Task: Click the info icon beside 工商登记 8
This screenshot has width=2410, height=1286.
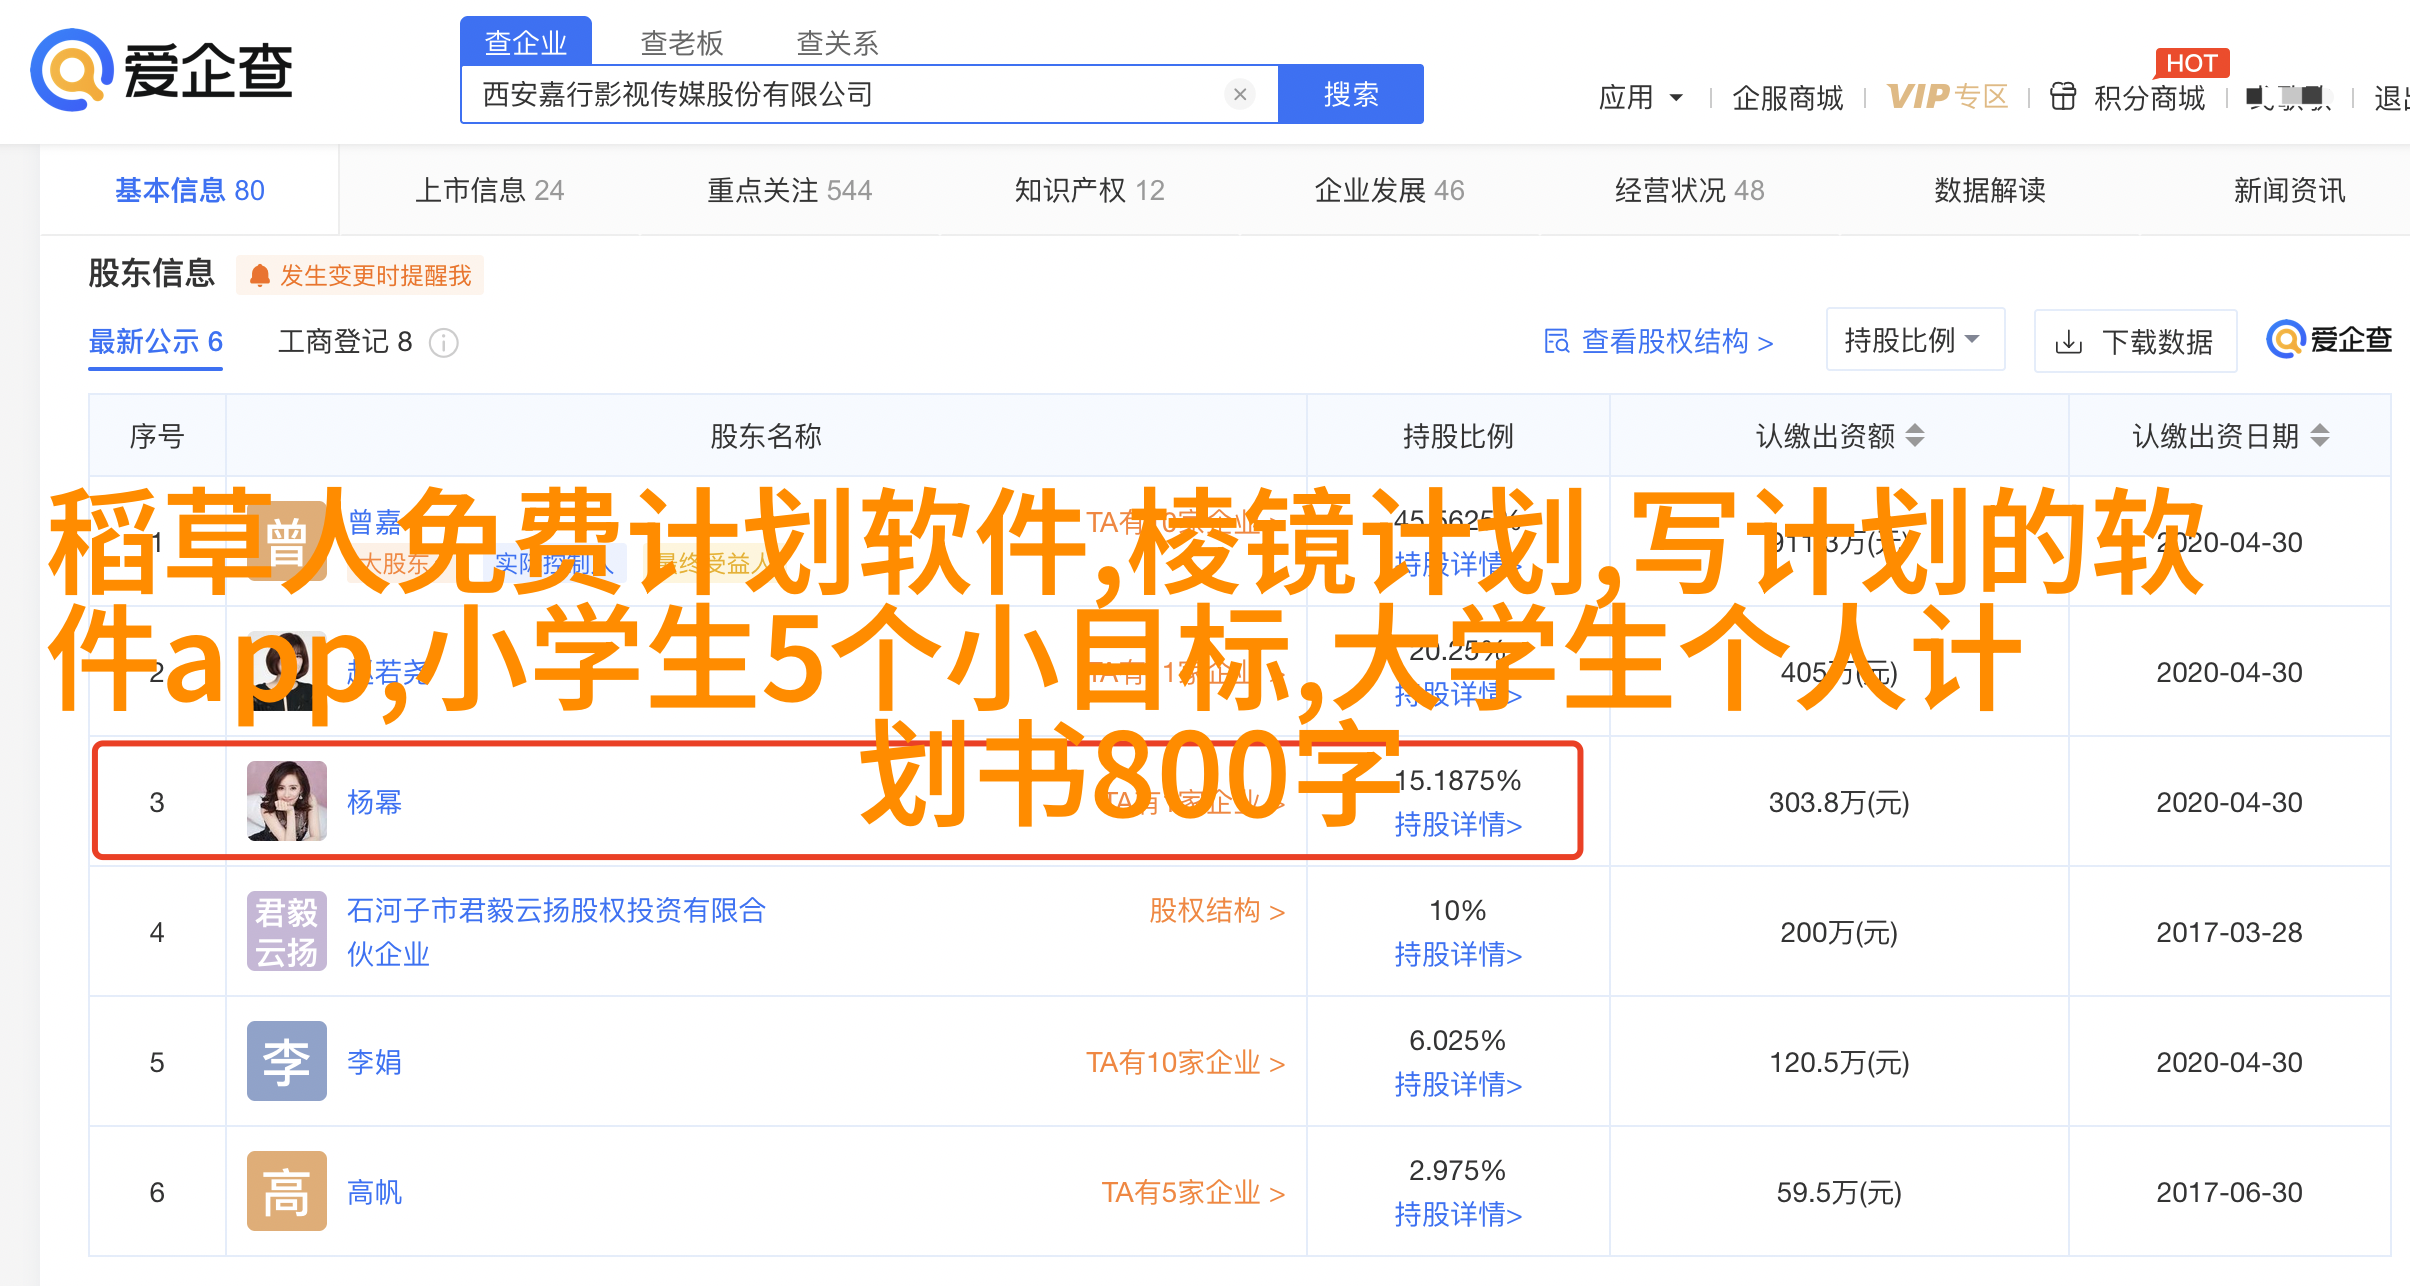Action: click(x=444, y=343)
